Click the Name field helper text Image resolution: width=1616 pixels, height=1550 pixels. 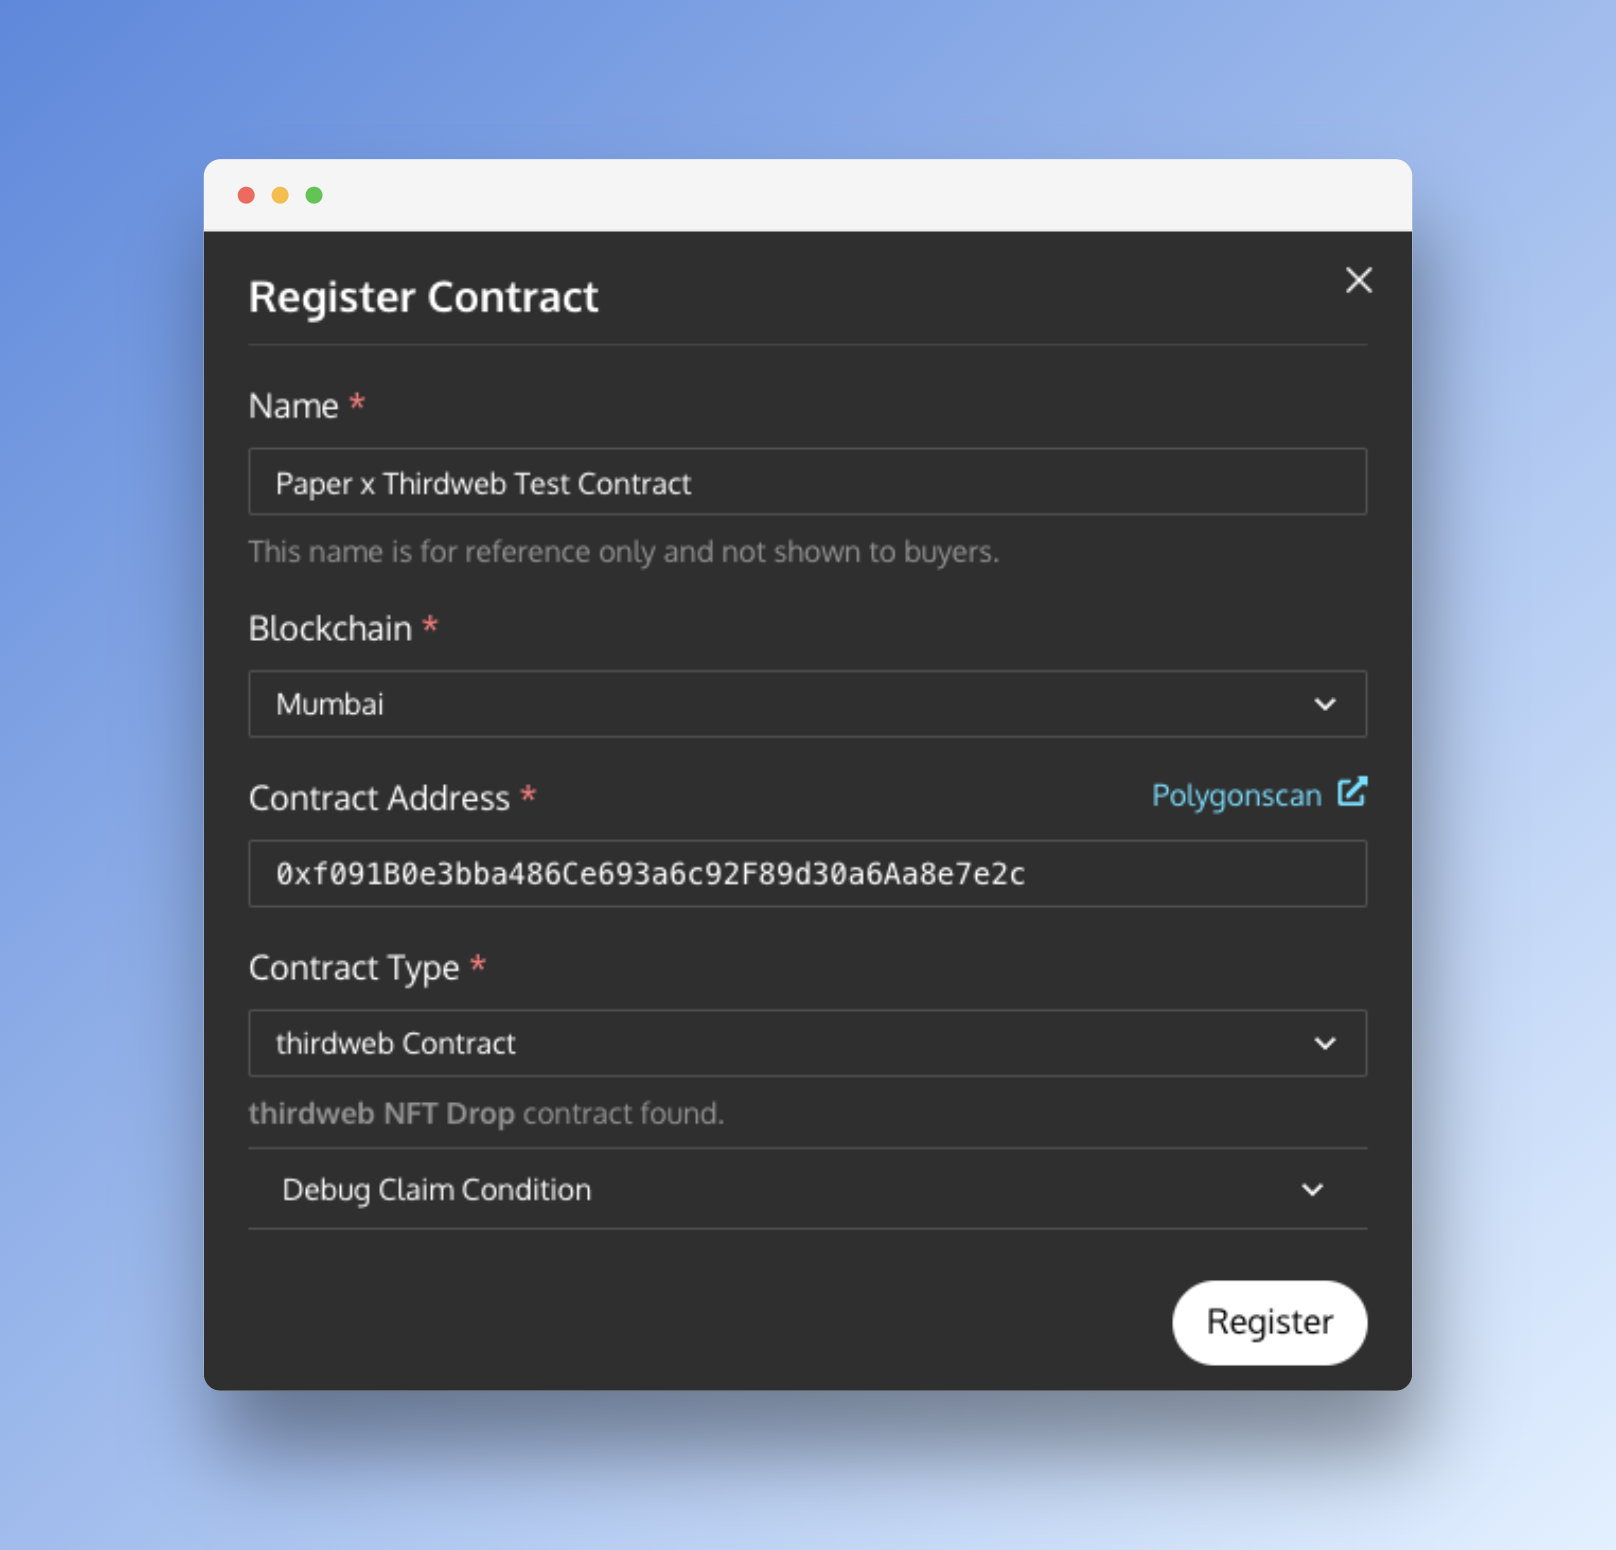coord(624,551)
